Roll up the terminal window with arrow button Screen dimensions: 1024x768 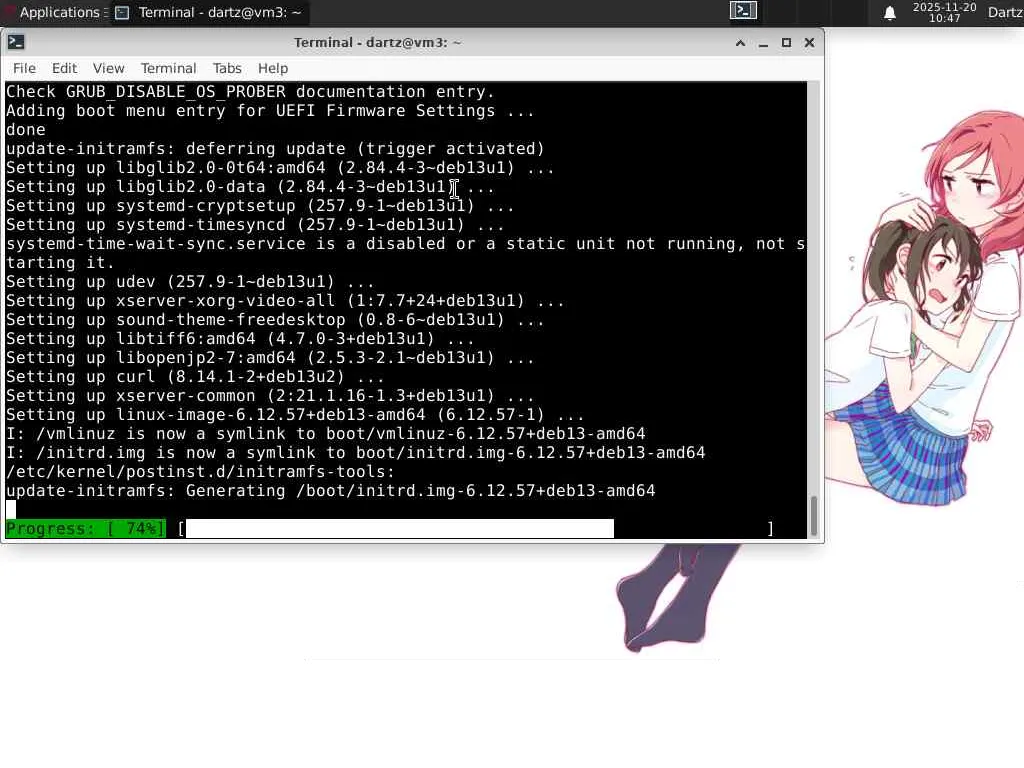[x=740, y=43]
